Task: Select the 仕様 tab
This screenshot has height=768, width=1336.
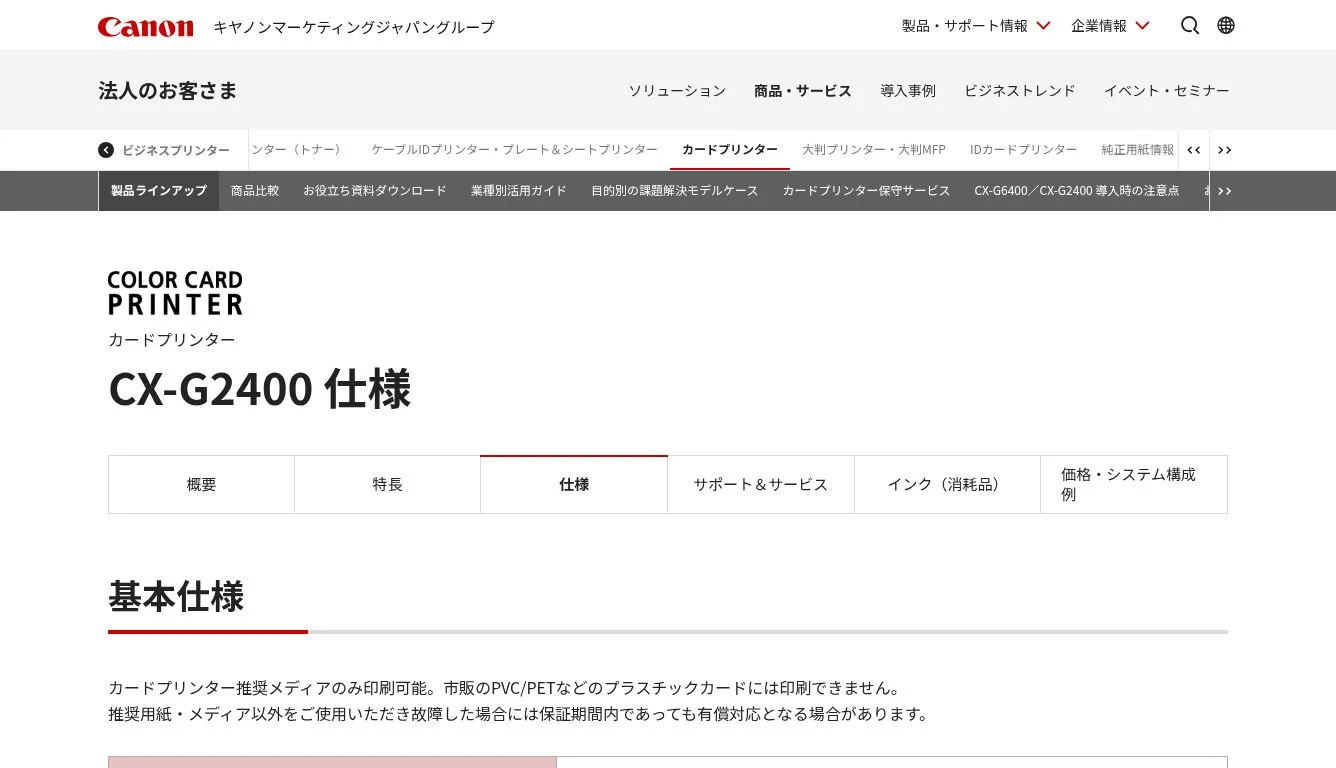Action: [x=574, y=485]
